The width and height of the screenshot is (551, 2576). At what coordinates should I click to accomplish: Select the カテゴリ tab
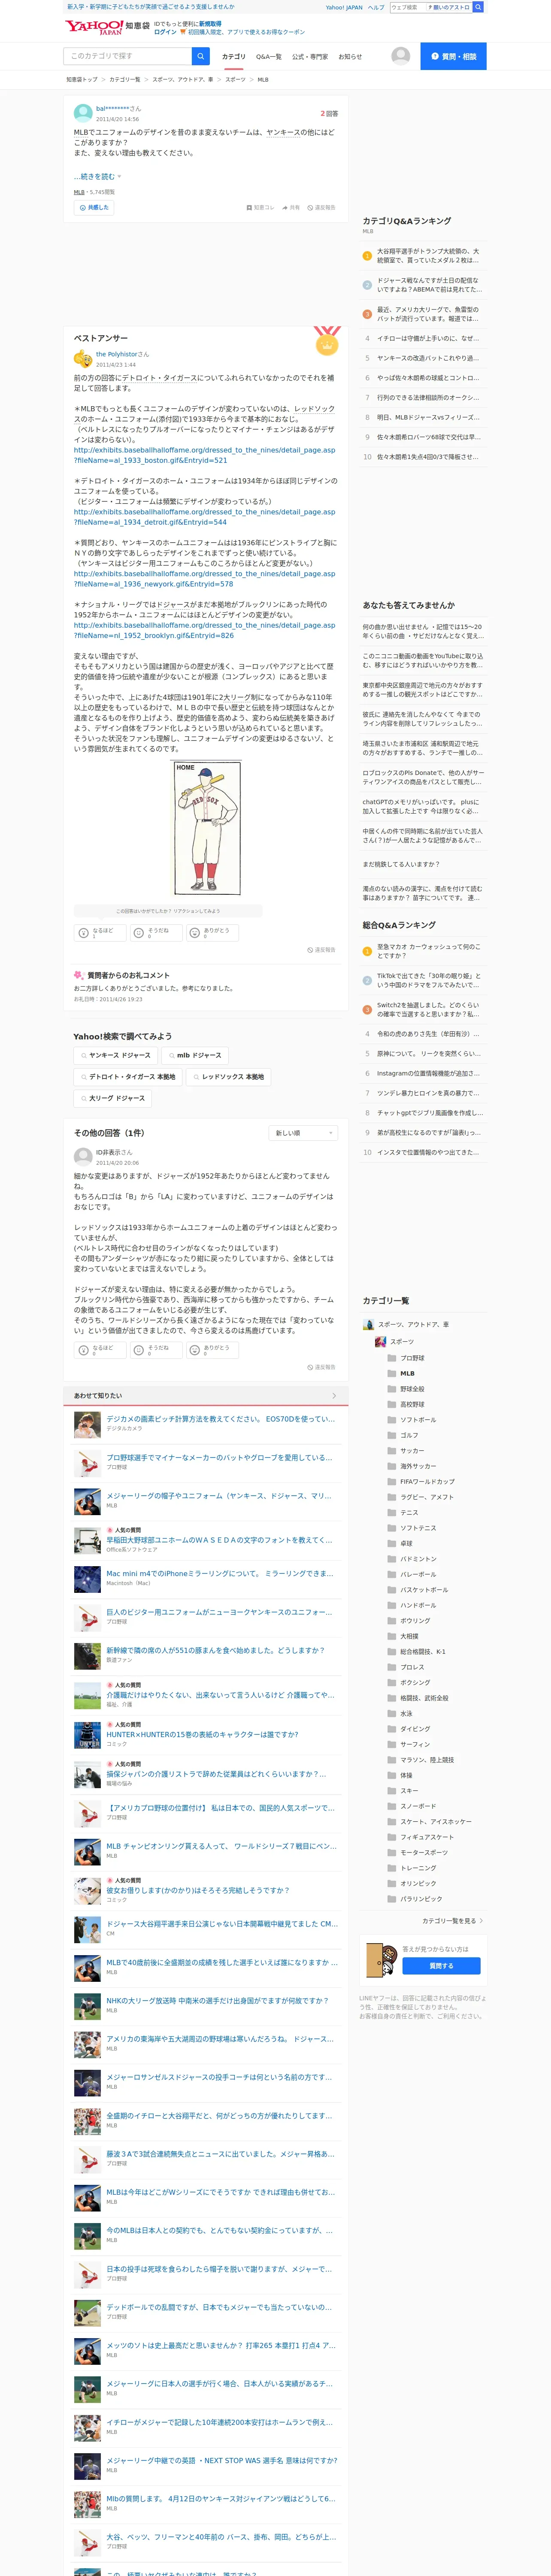click(x=233, y=57)
